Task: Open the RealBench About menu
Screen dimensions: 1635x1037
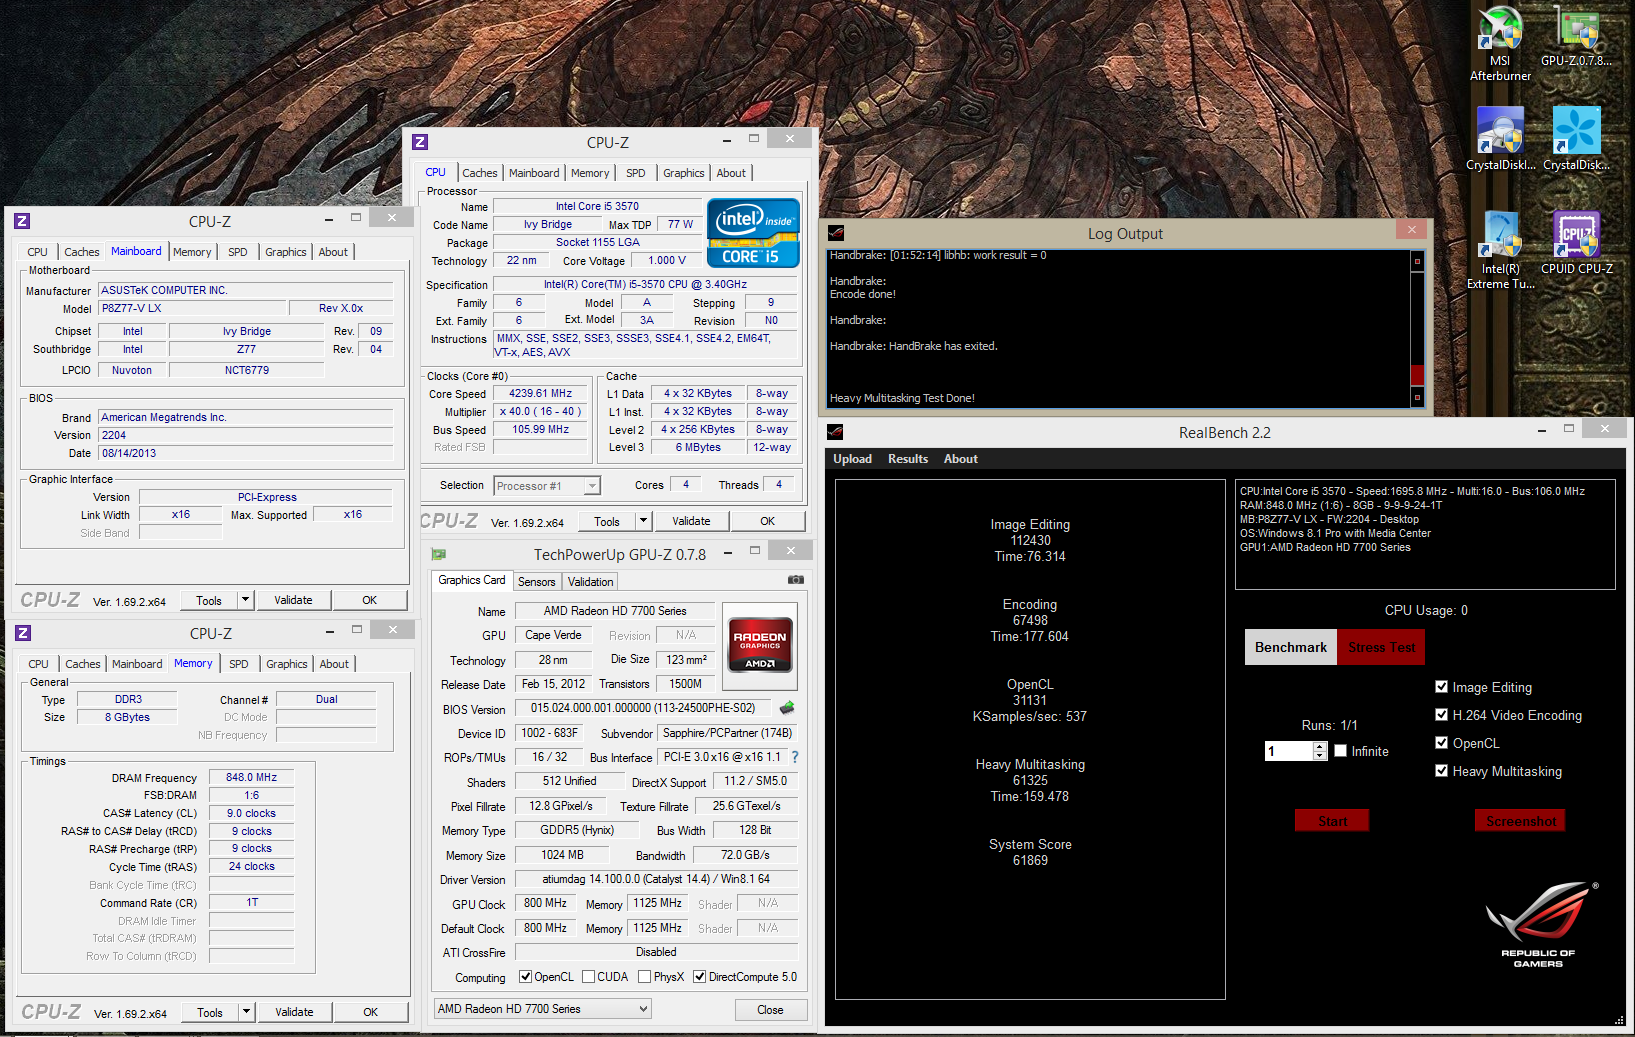Action: 960,459
